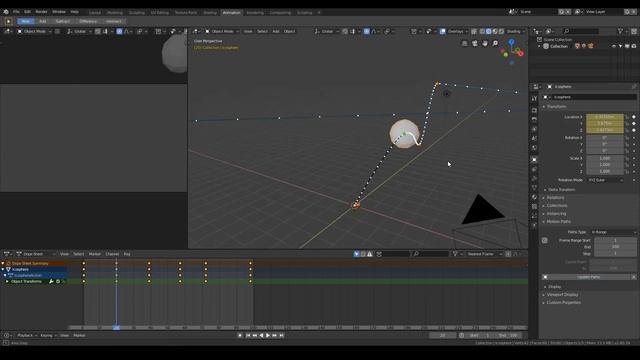Click the motion path Frame Range End field

tap(615, 247)
